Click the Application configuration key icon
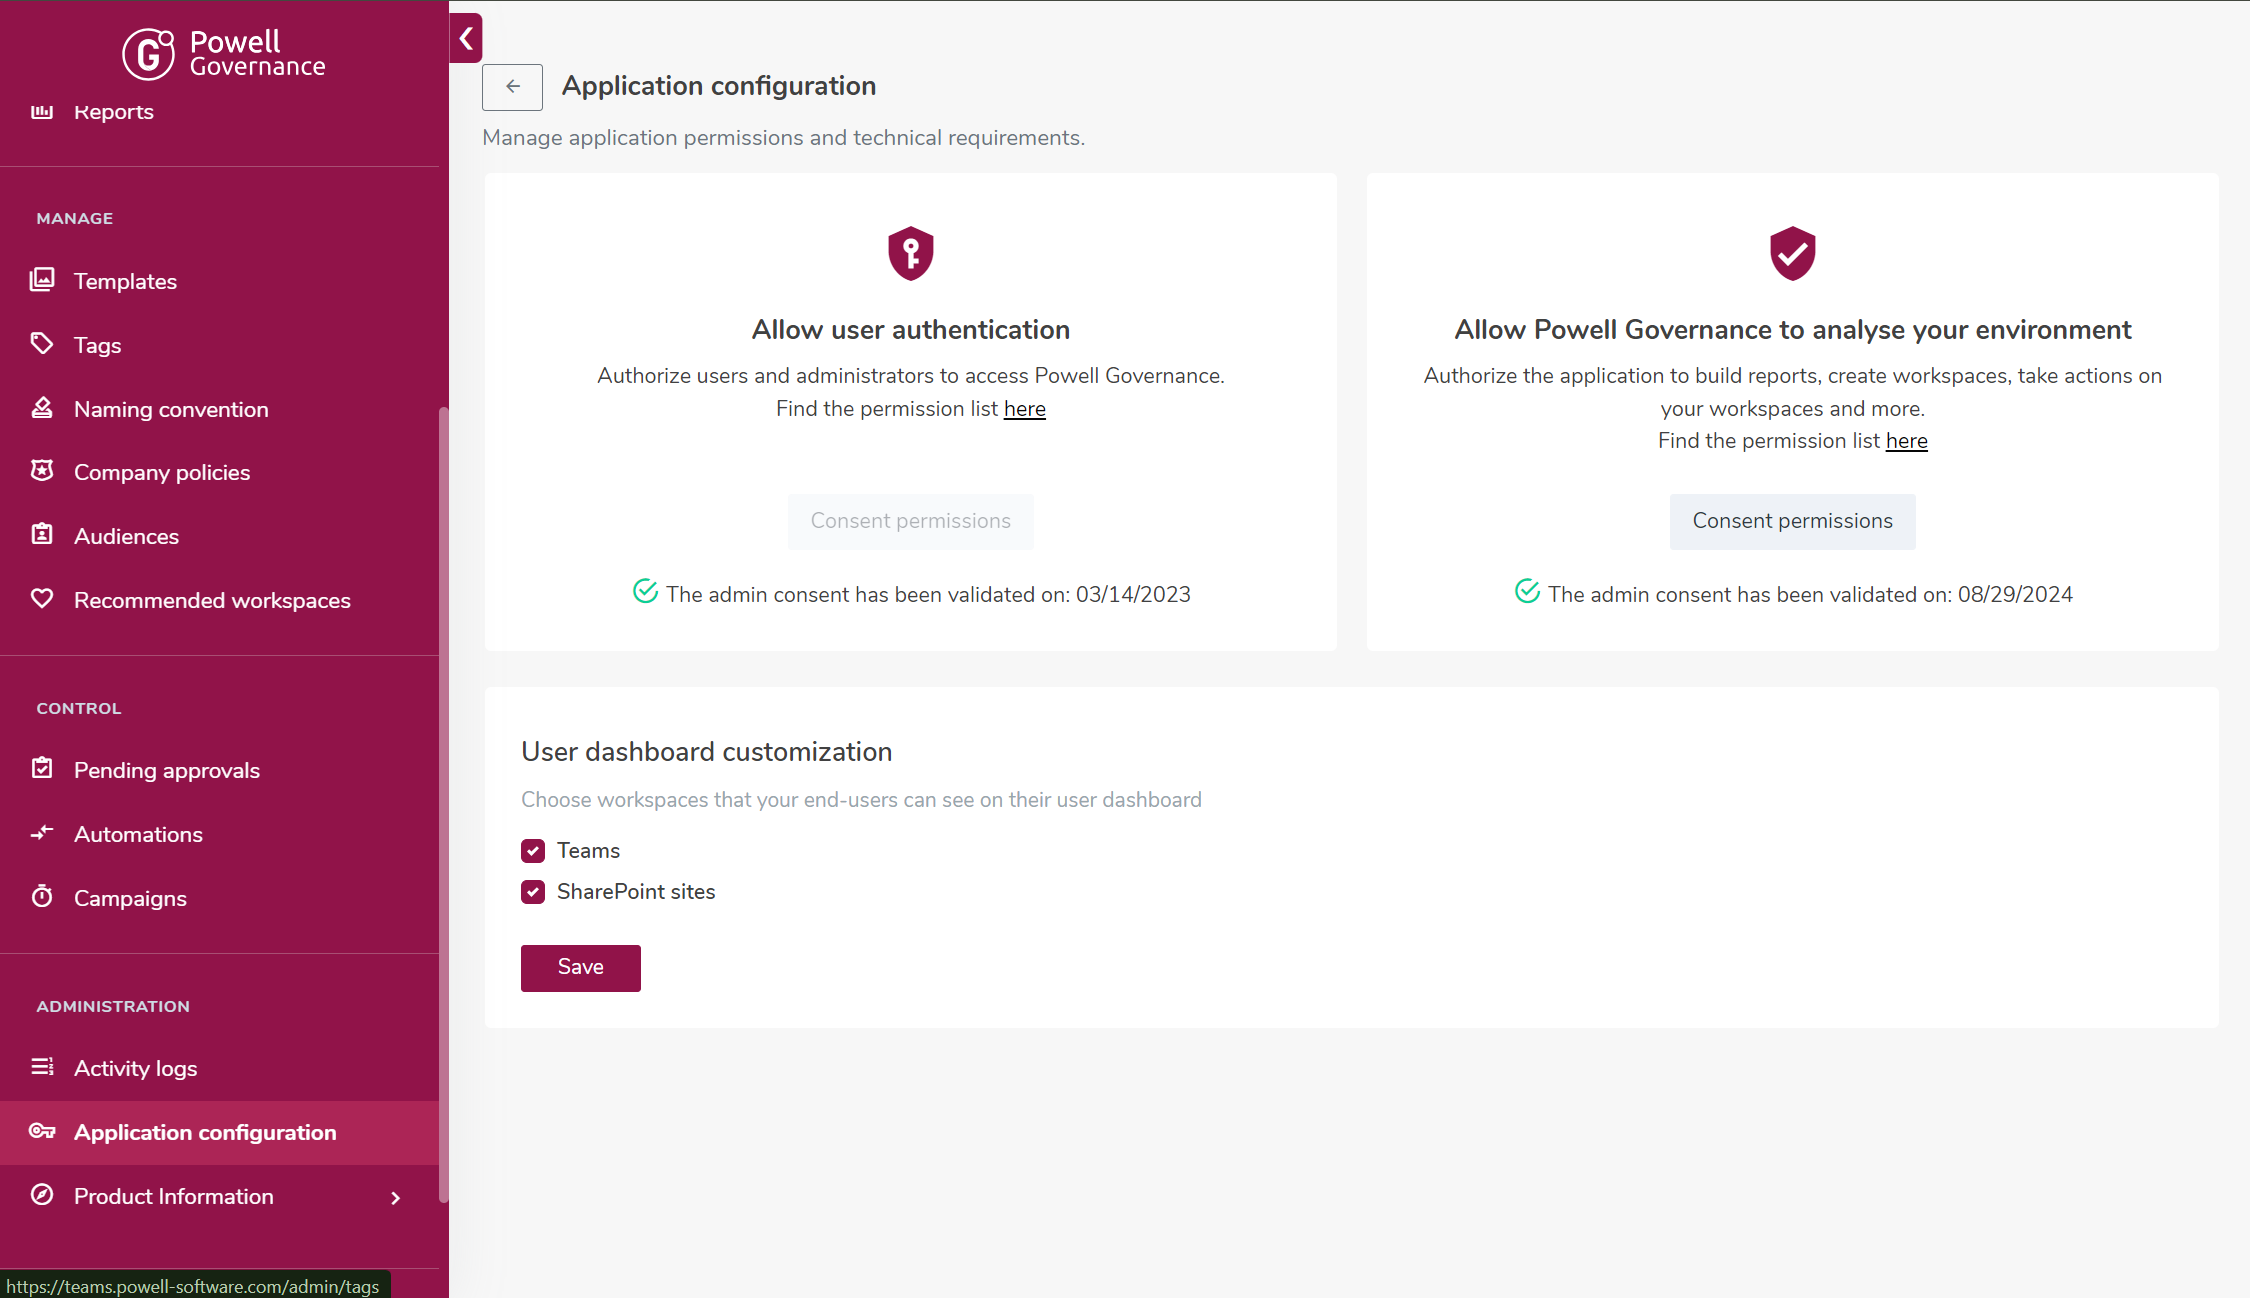 (42, 1131)
